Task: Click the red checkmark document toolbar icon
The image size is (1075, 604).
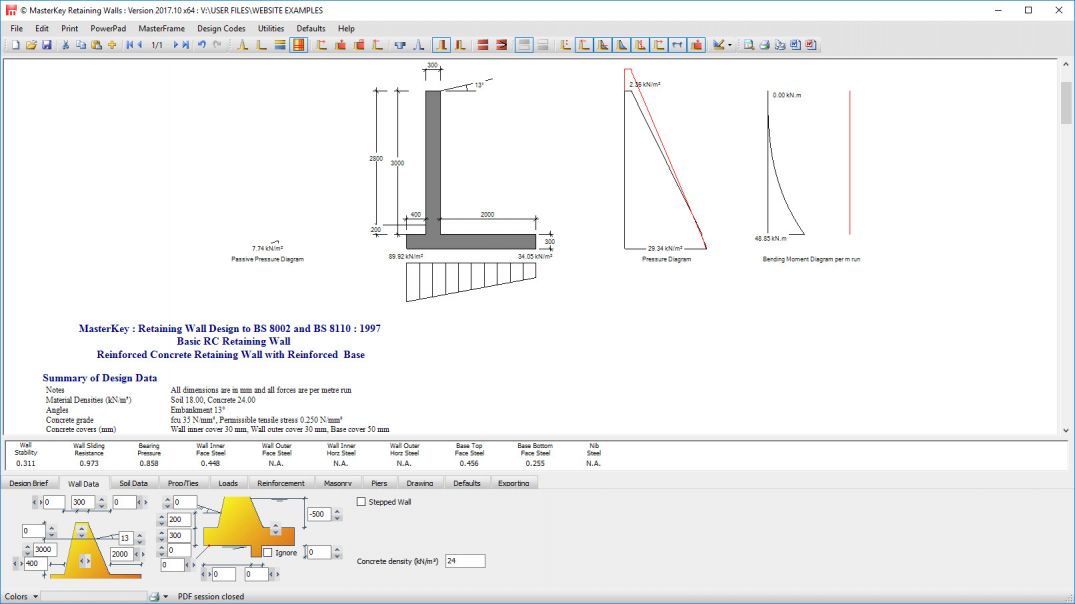Action: [811, 45]
